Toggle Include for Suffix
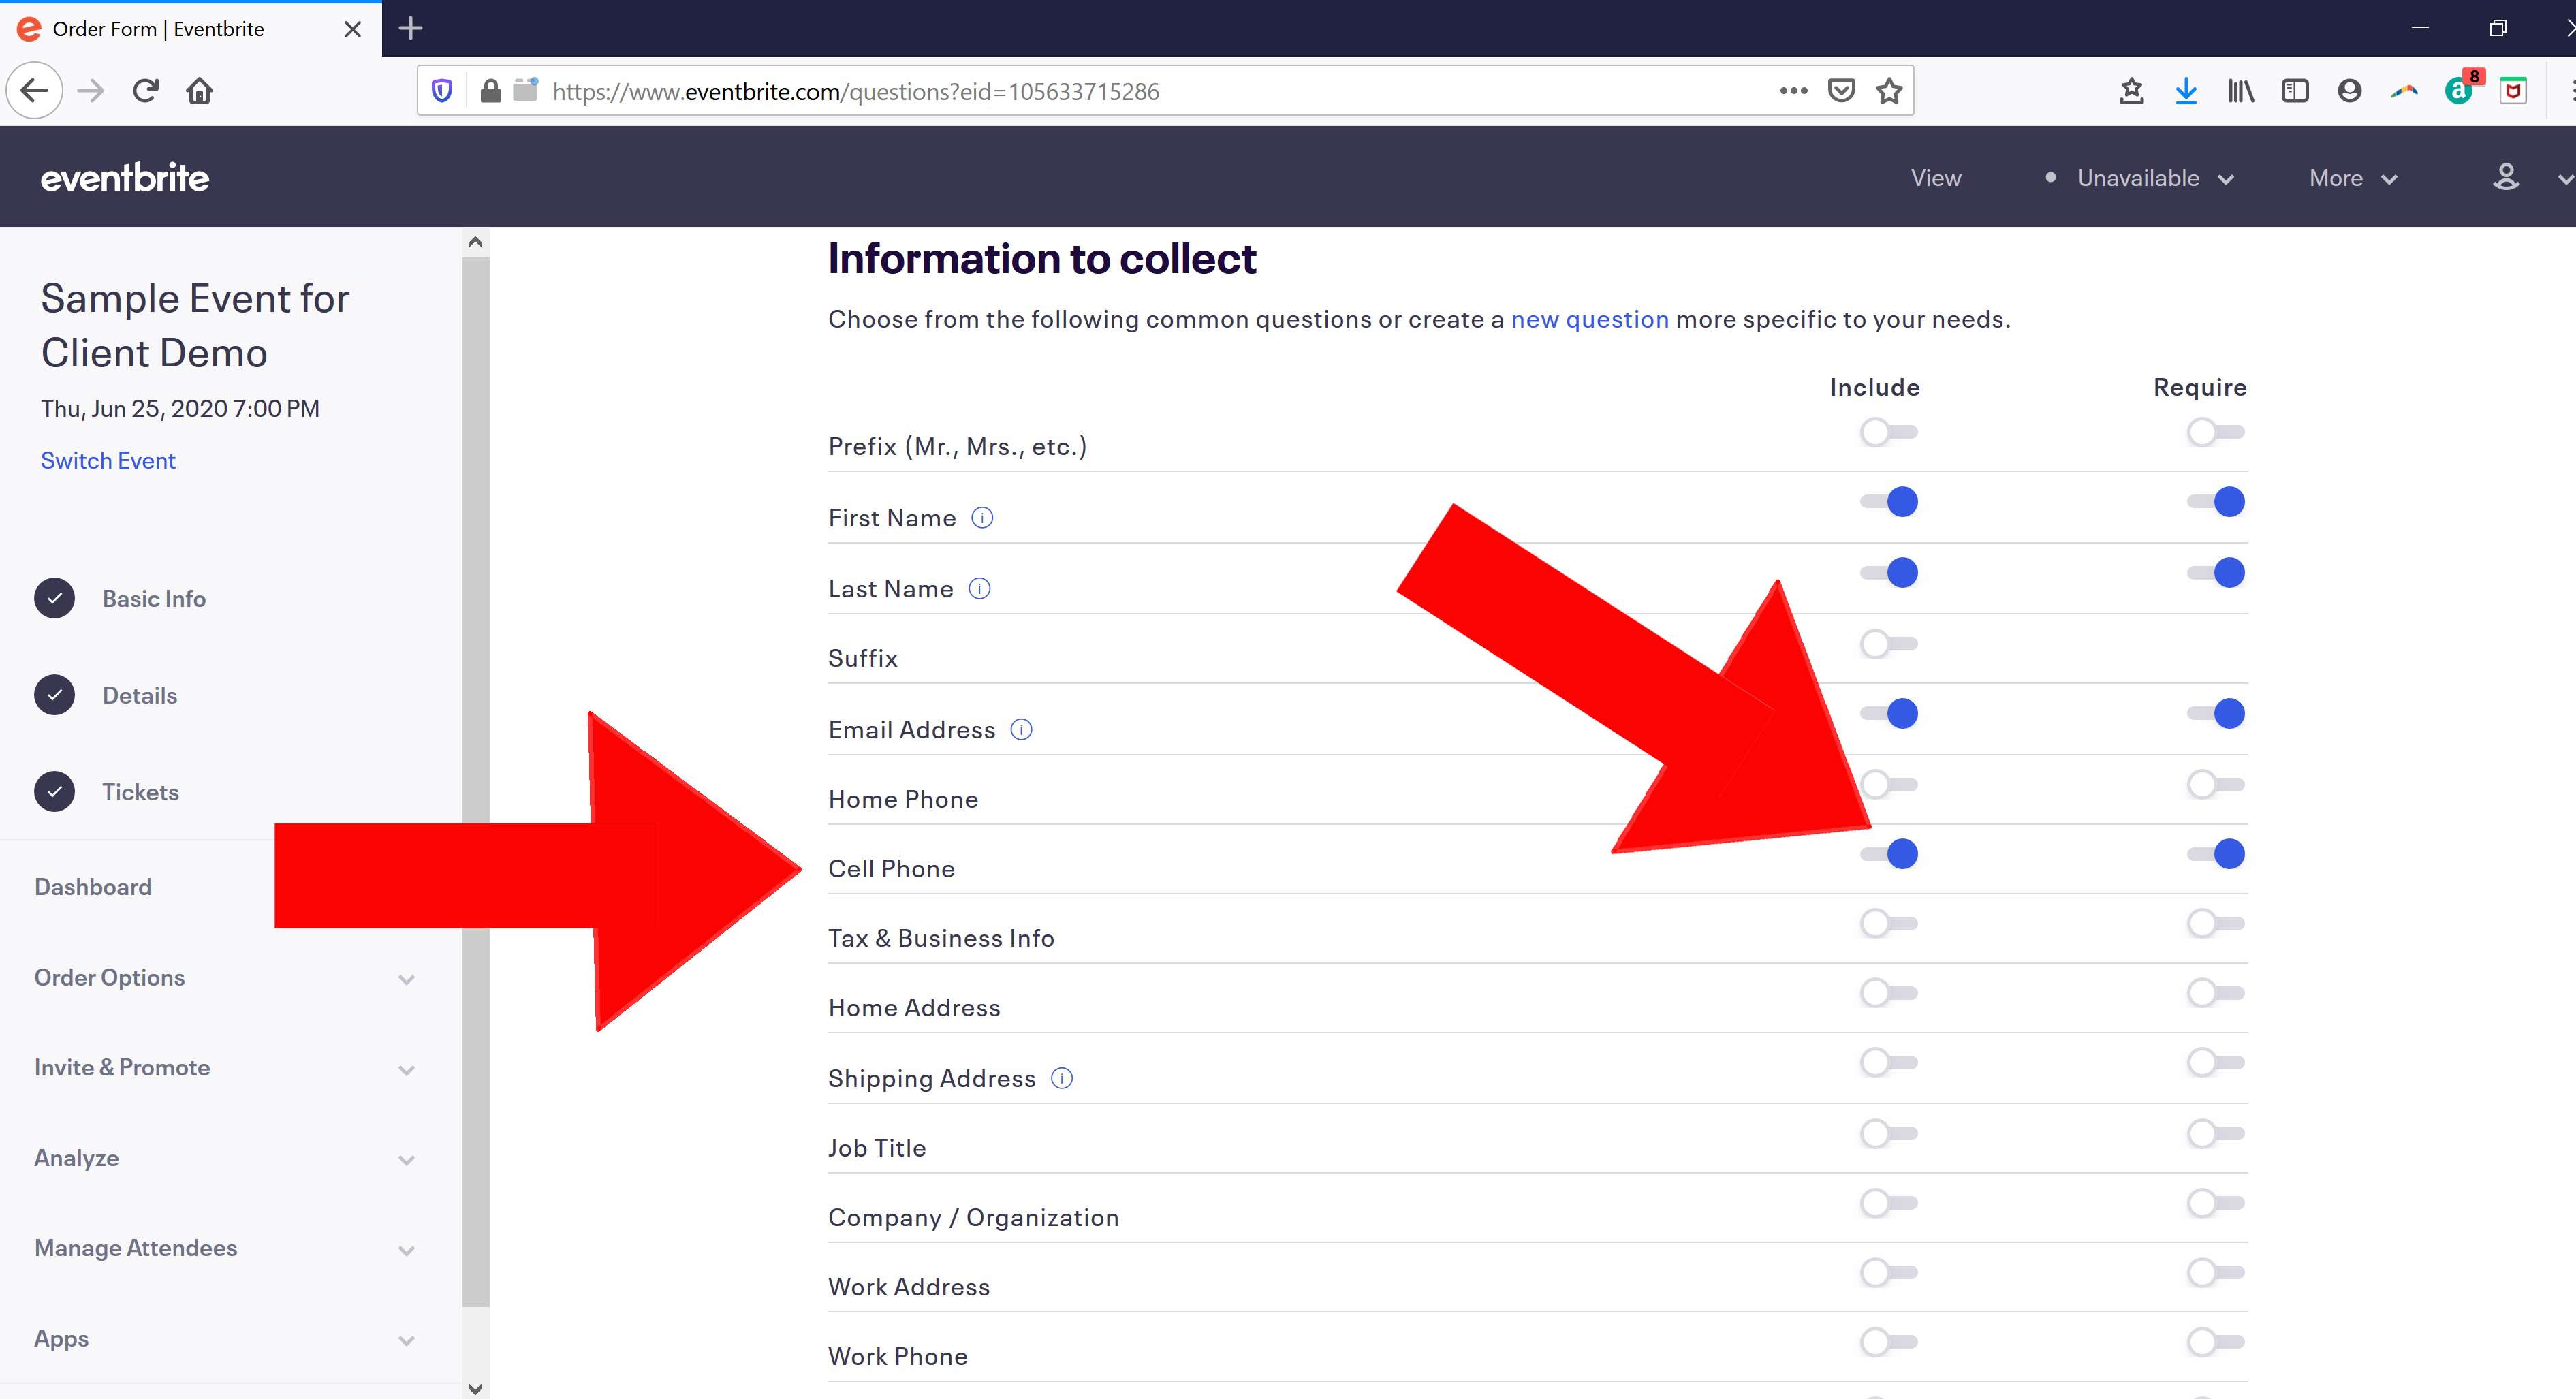This screenshot has width=2576, height=1399. point(1888,643)
